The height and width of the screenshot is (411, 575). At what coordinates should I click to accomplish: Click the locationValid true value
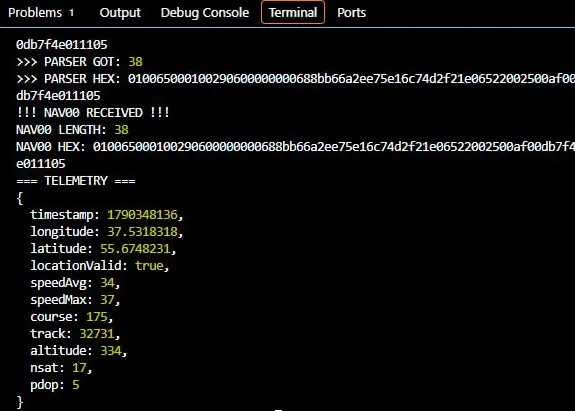(149, 265)
